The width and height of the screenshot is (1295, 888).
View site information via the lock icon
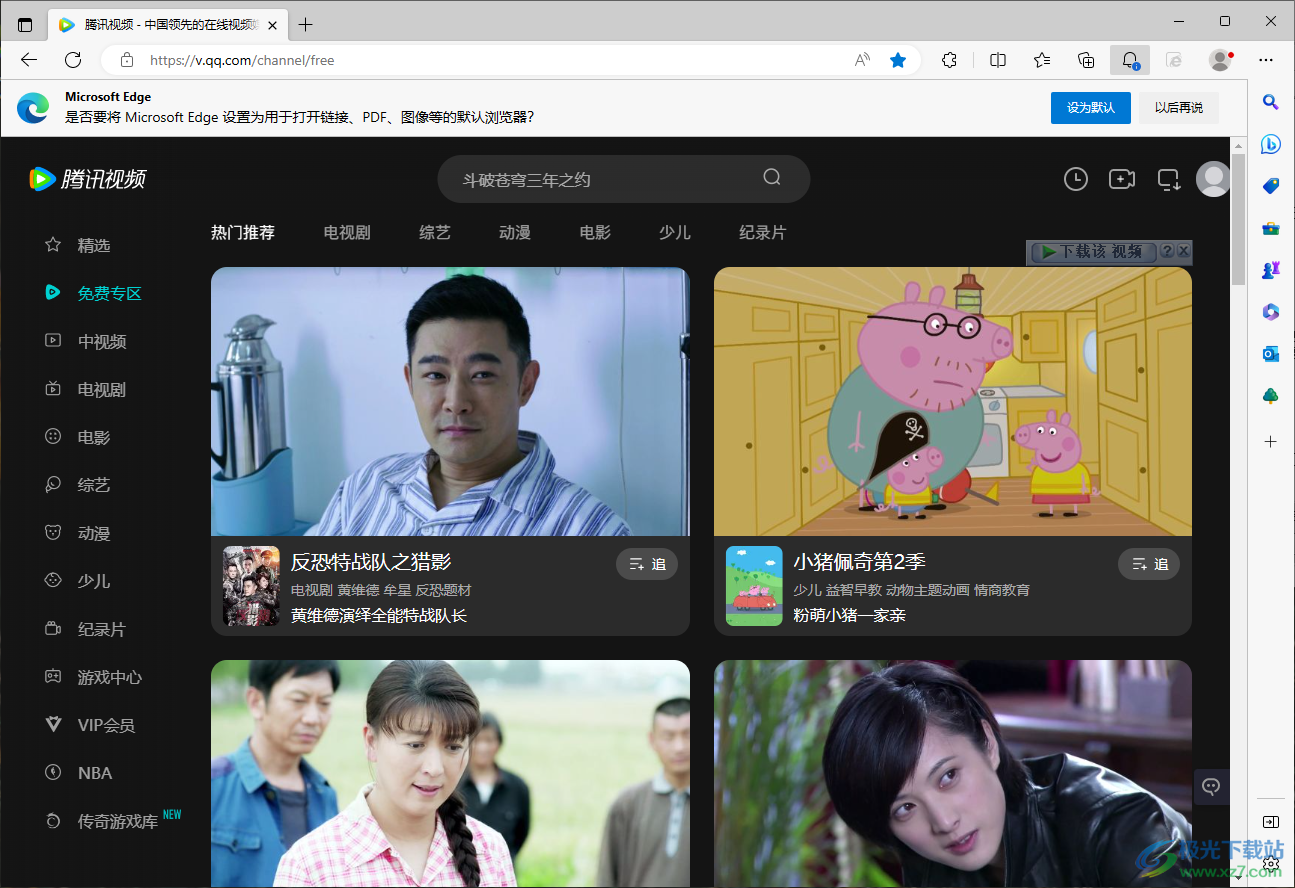point(127,60)
